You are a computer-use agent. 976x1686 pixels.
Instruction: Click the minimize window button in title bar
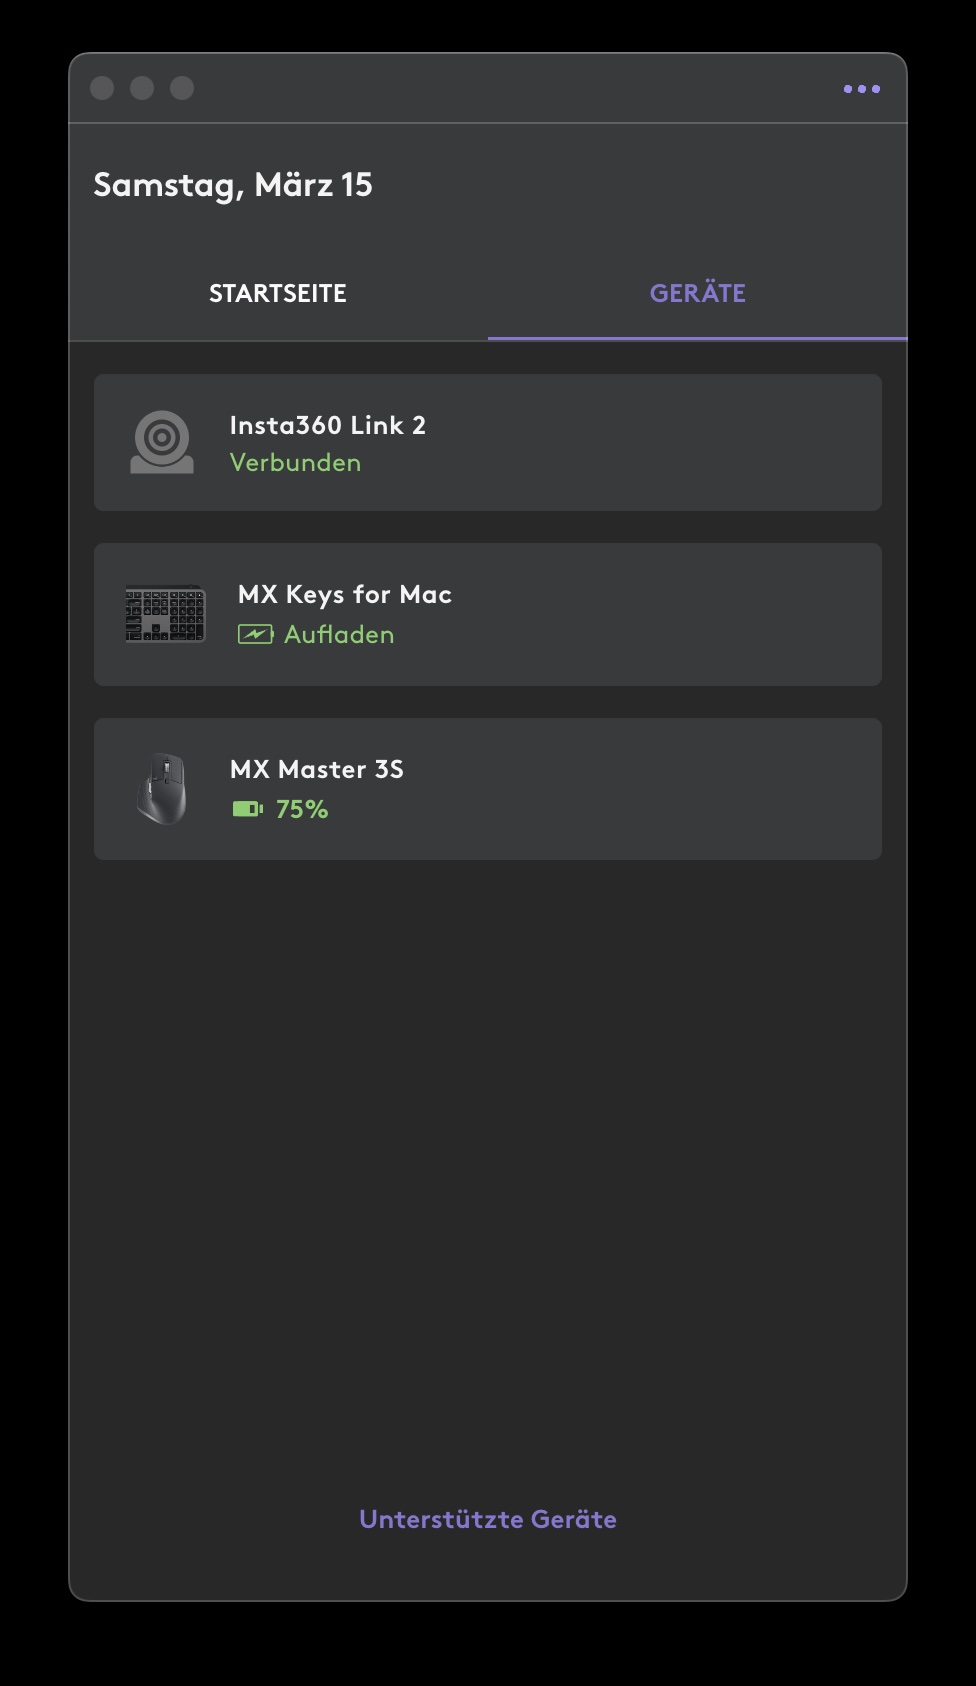tap(142, 88)
